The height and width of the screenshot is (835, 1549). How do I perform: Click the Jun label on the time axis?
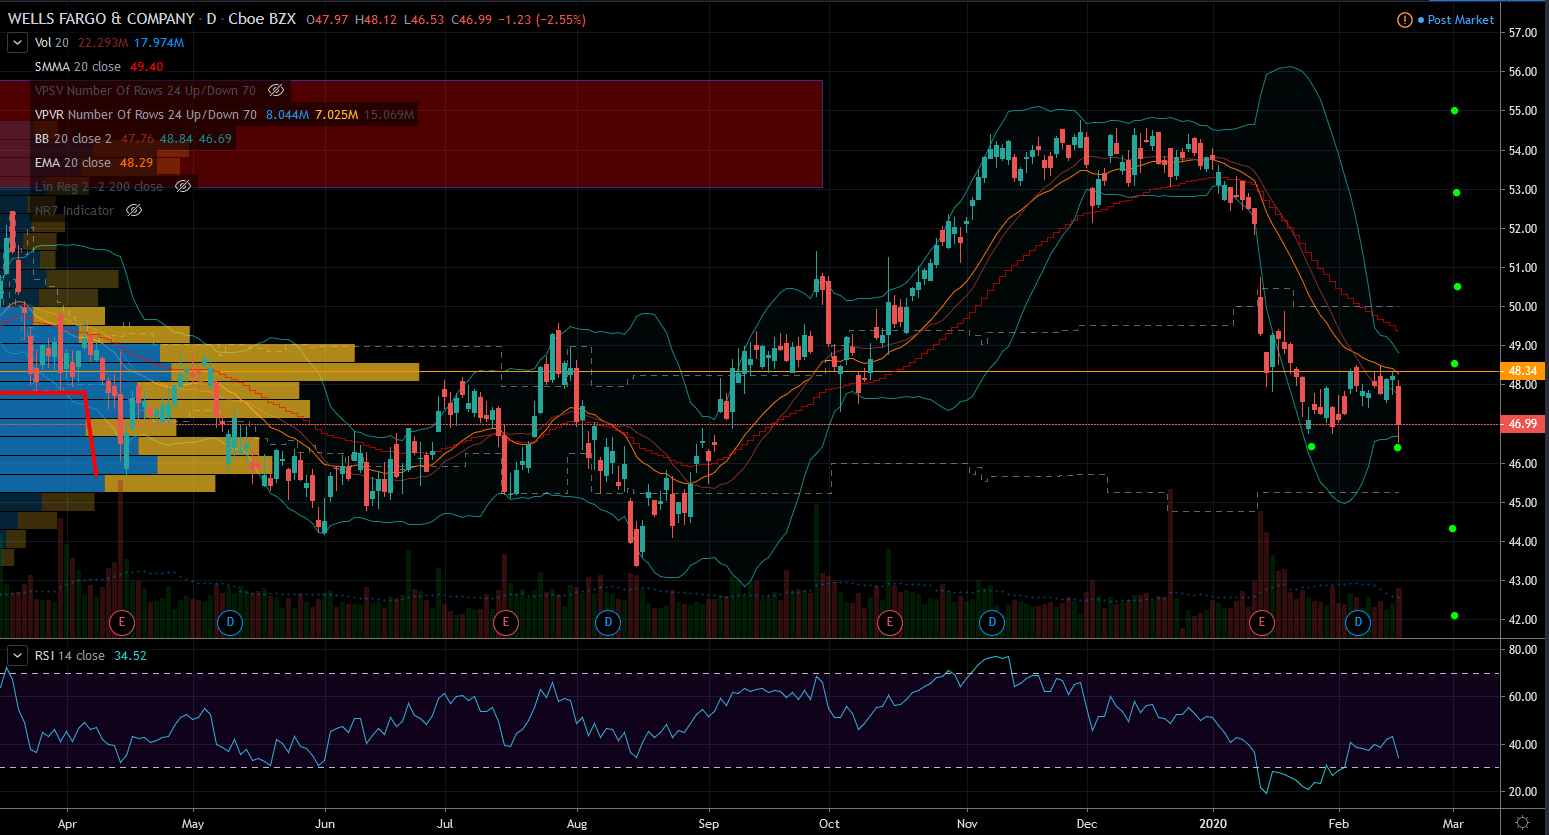325,824
